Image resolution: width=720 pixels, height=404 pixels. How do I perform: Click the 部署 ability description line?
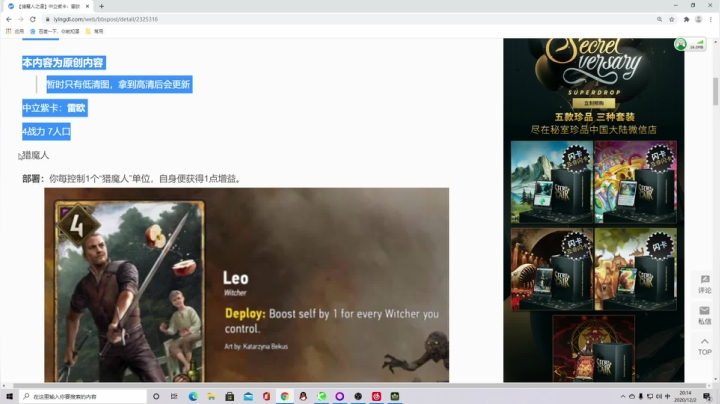click(132, 179)
